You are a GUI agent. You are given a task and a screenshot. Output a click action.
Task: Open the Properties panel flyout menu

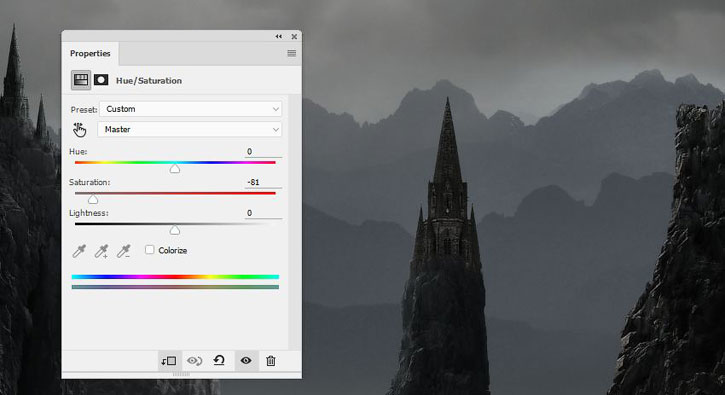(292, 53)
